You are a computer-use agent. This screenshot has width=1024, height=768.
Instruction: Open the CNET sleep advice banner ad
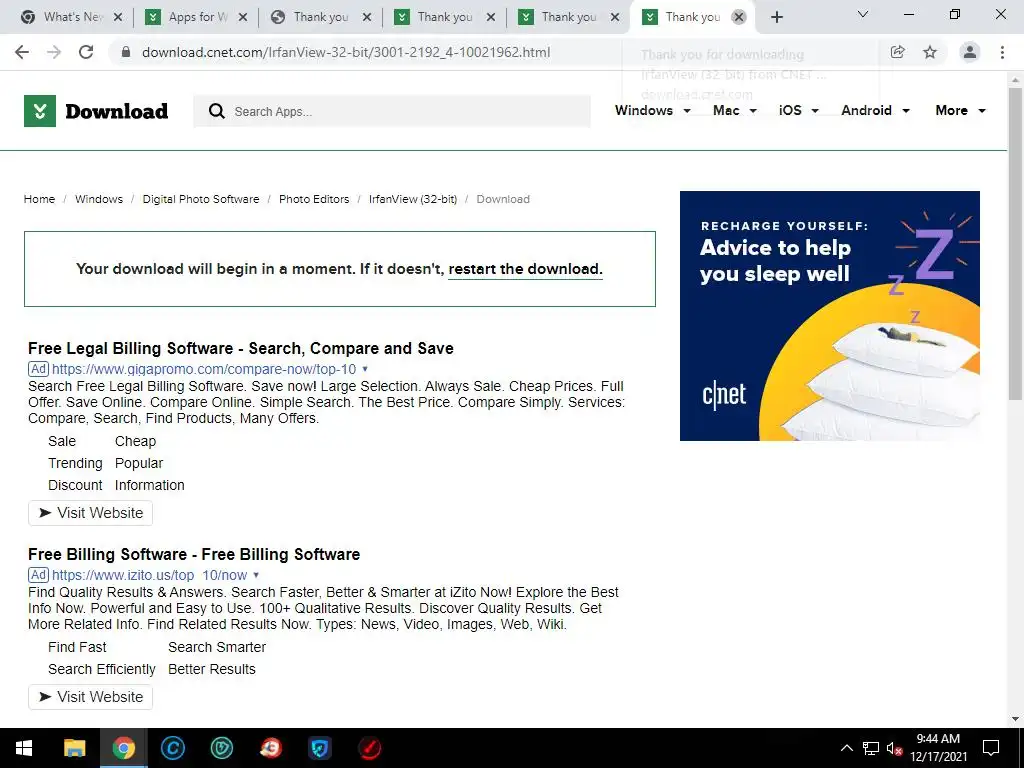829,315
